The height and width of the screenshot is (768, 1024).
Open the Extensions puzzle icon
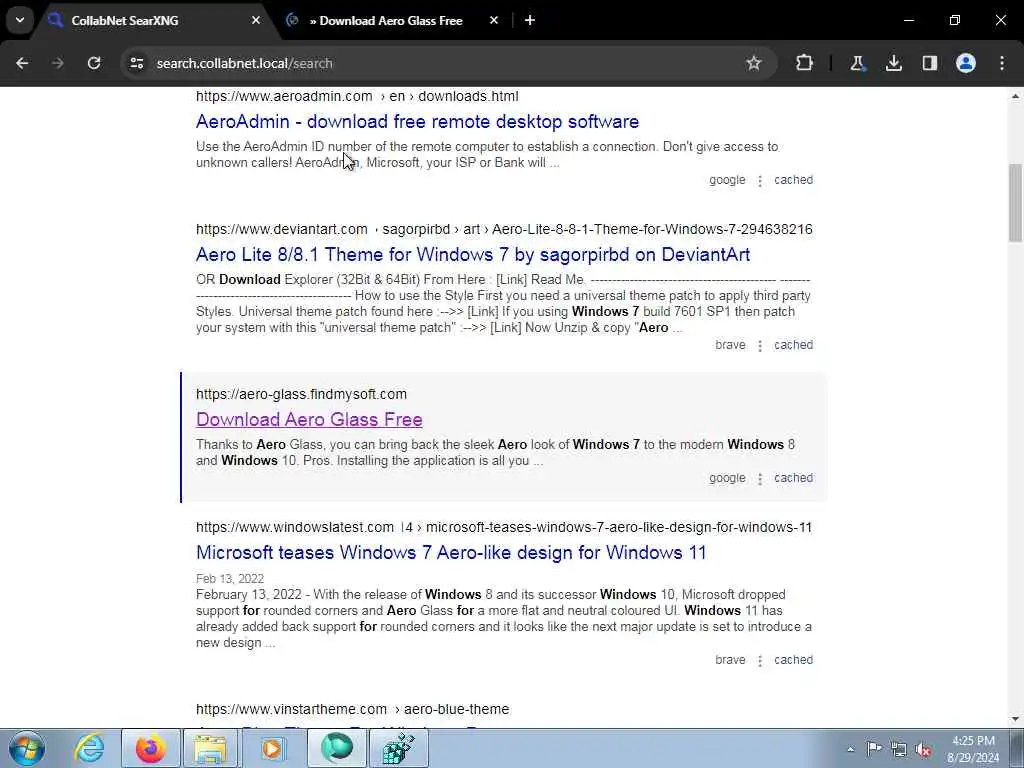[x=805, y=63]
